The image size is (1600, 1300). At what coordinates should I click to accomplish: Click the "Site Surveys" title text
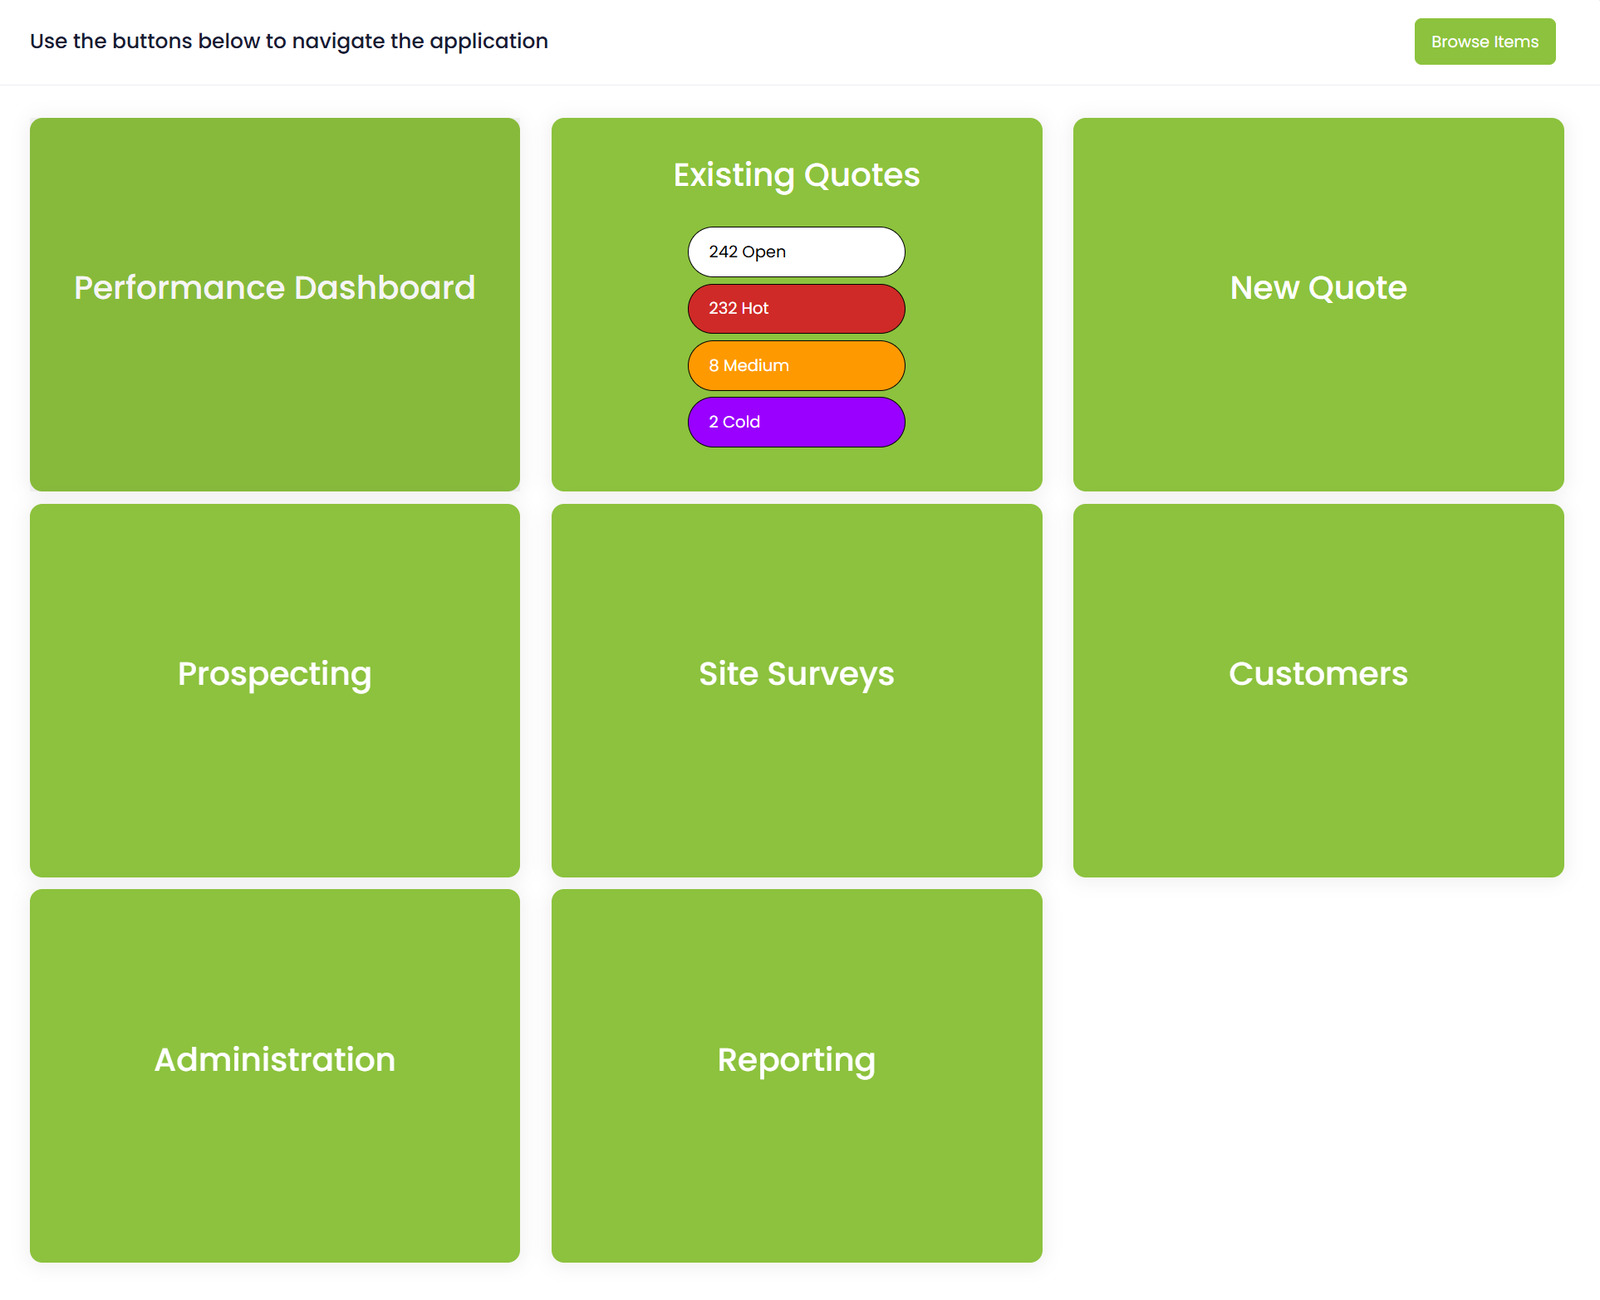[x=796, y=674]
